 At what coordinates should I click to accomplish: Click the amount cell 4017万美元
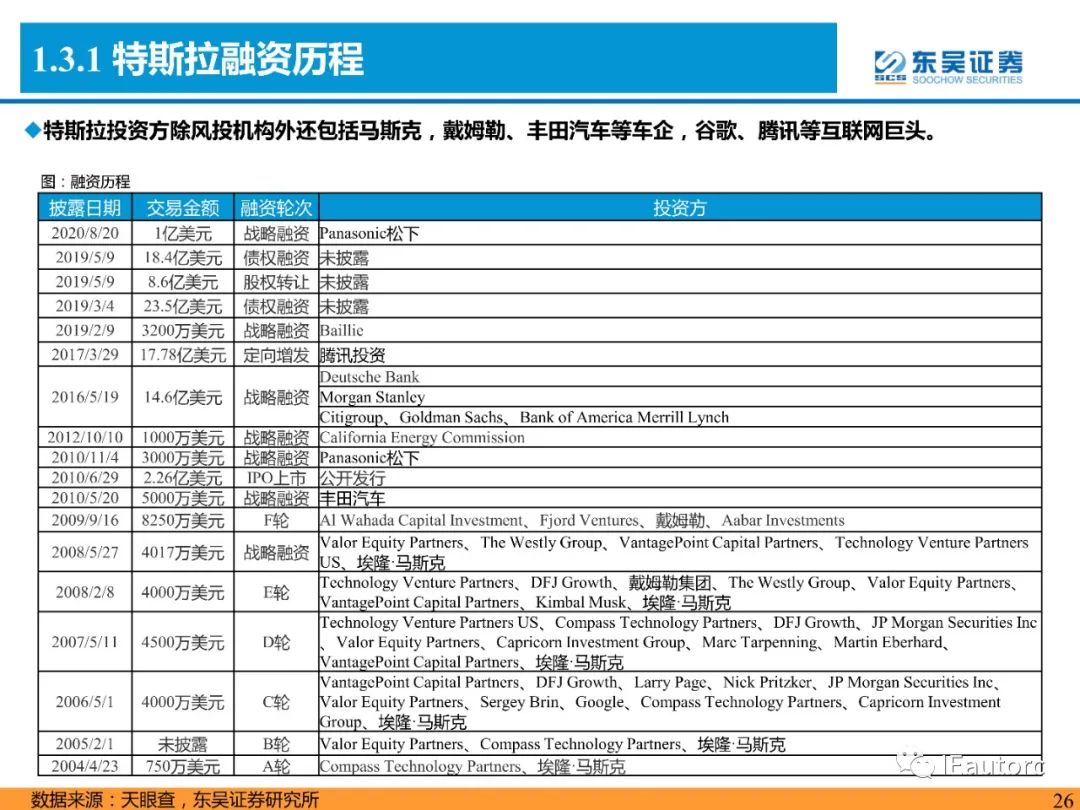(x=183, y=552)
